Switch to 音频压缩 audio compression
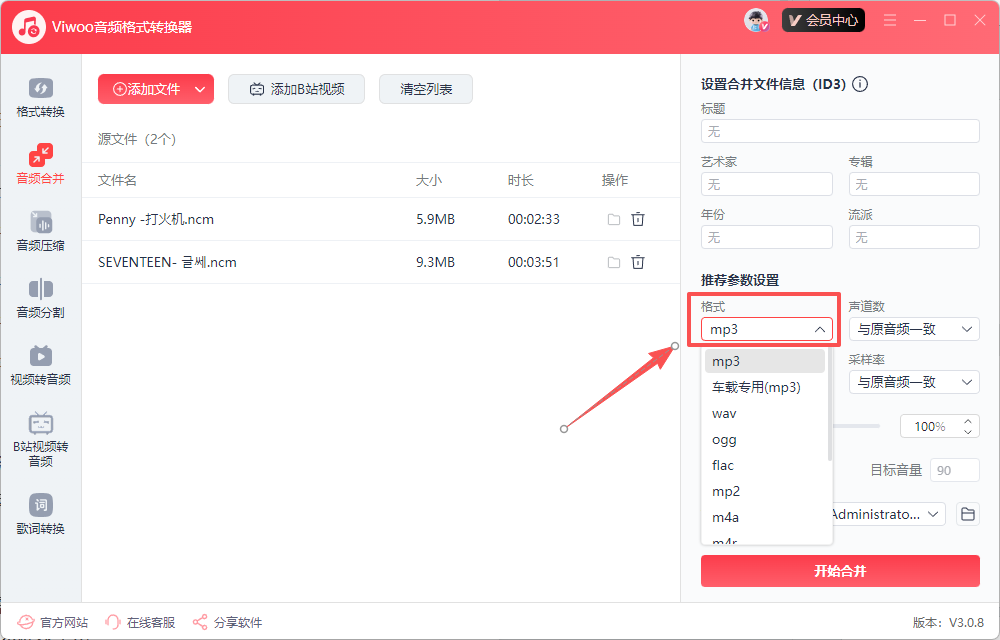 tap(40, 231)
